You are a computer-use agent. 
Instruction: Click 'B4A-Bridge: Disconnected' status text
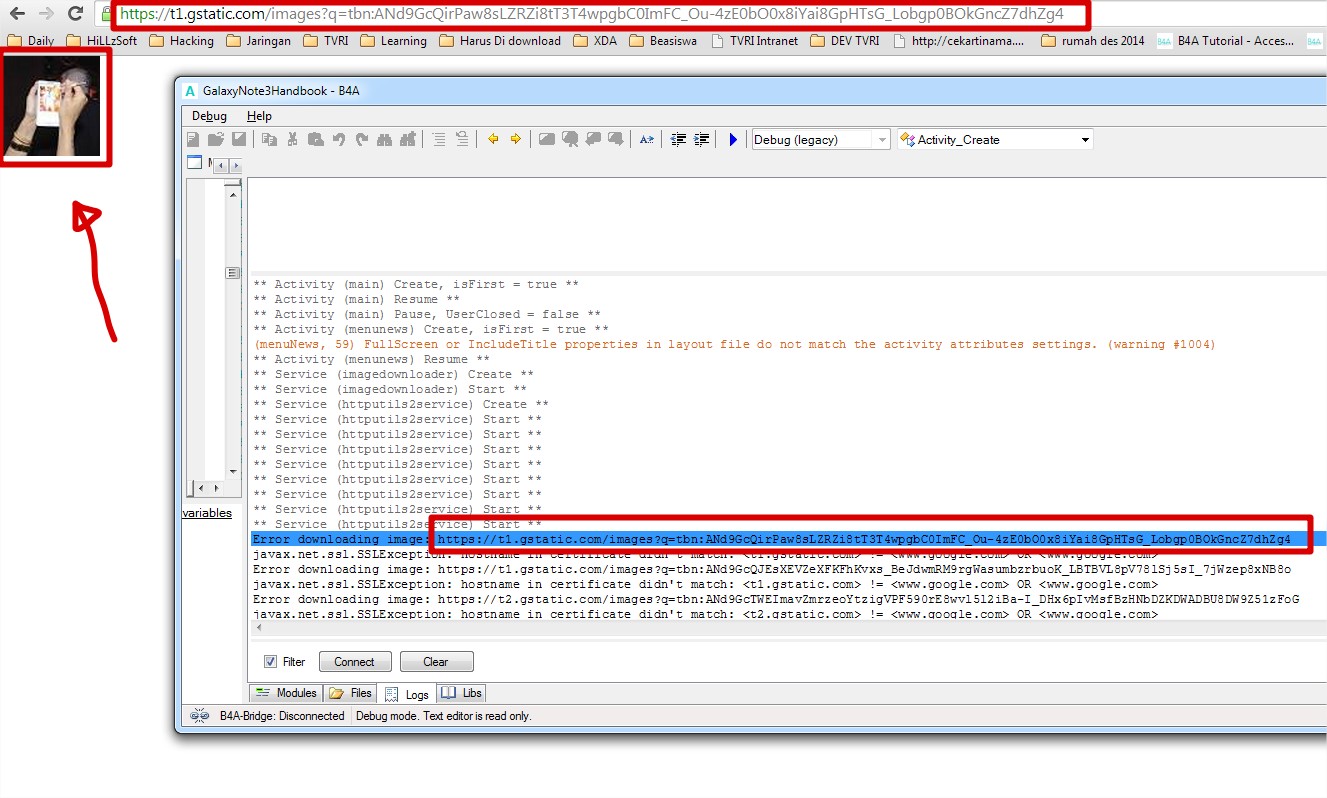pyautogui.click(x=282, y=716)
